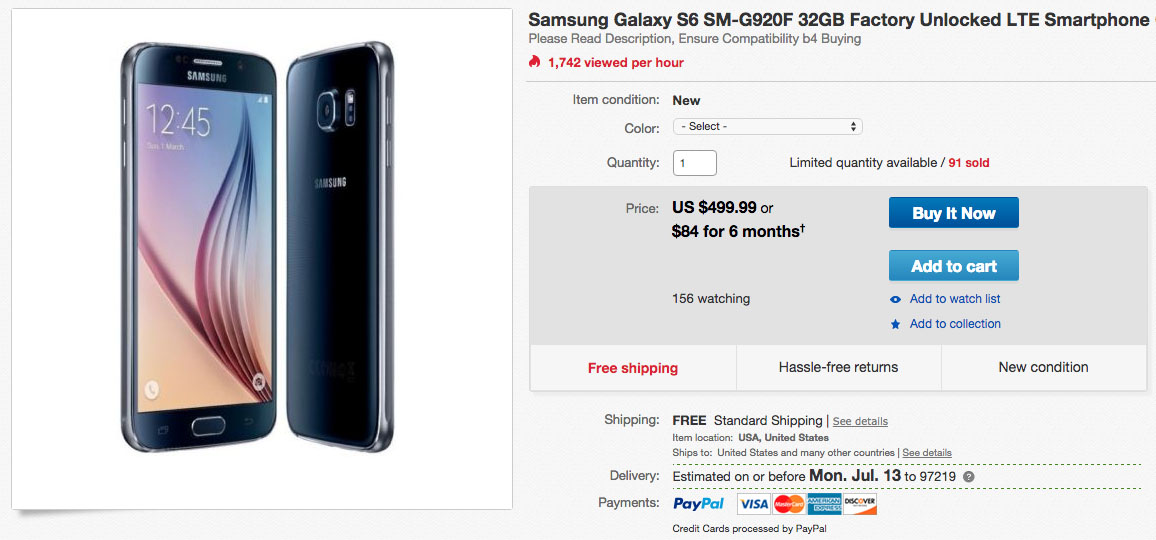This screenshot has height=540, width=1156.
Task: Click the red flame views icon
Action: click(x=535, y=62)
